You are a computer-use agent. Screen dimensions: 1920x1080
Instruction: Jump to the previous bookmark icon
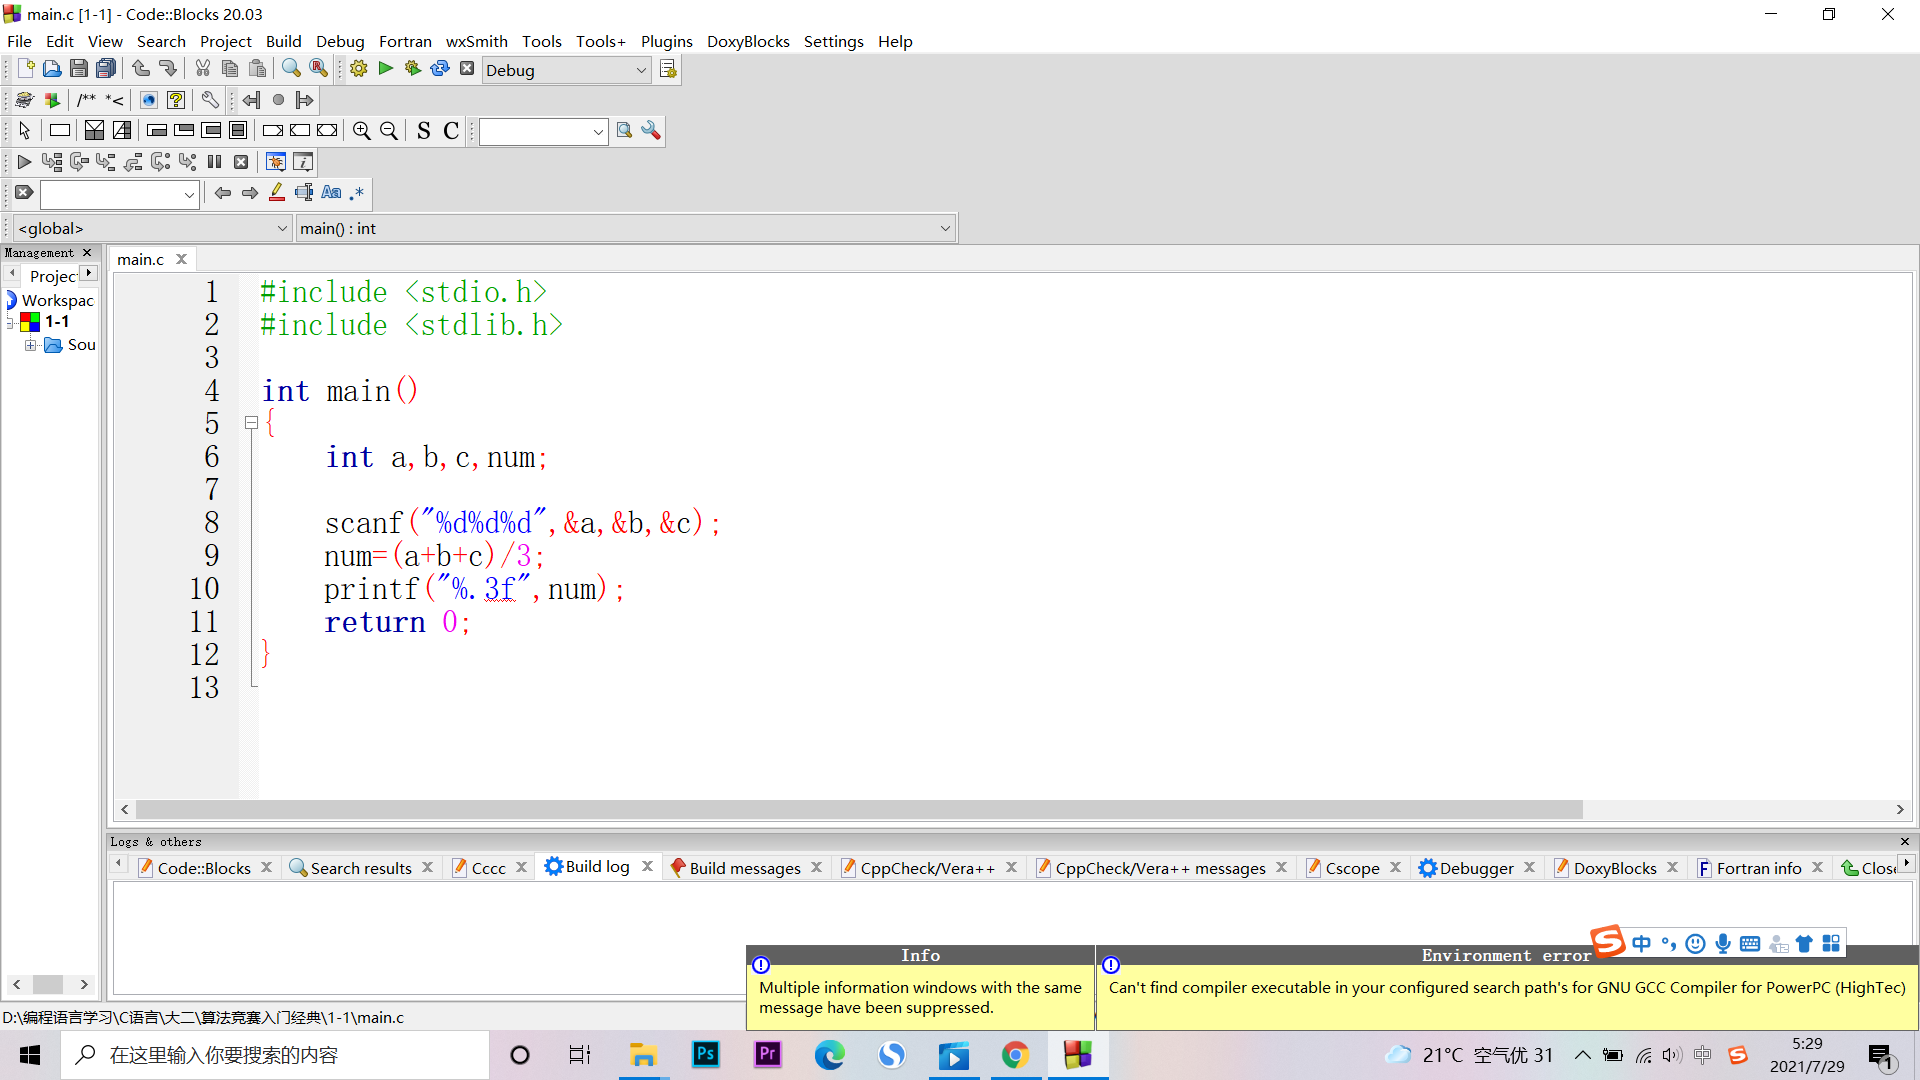click(251, 100)
